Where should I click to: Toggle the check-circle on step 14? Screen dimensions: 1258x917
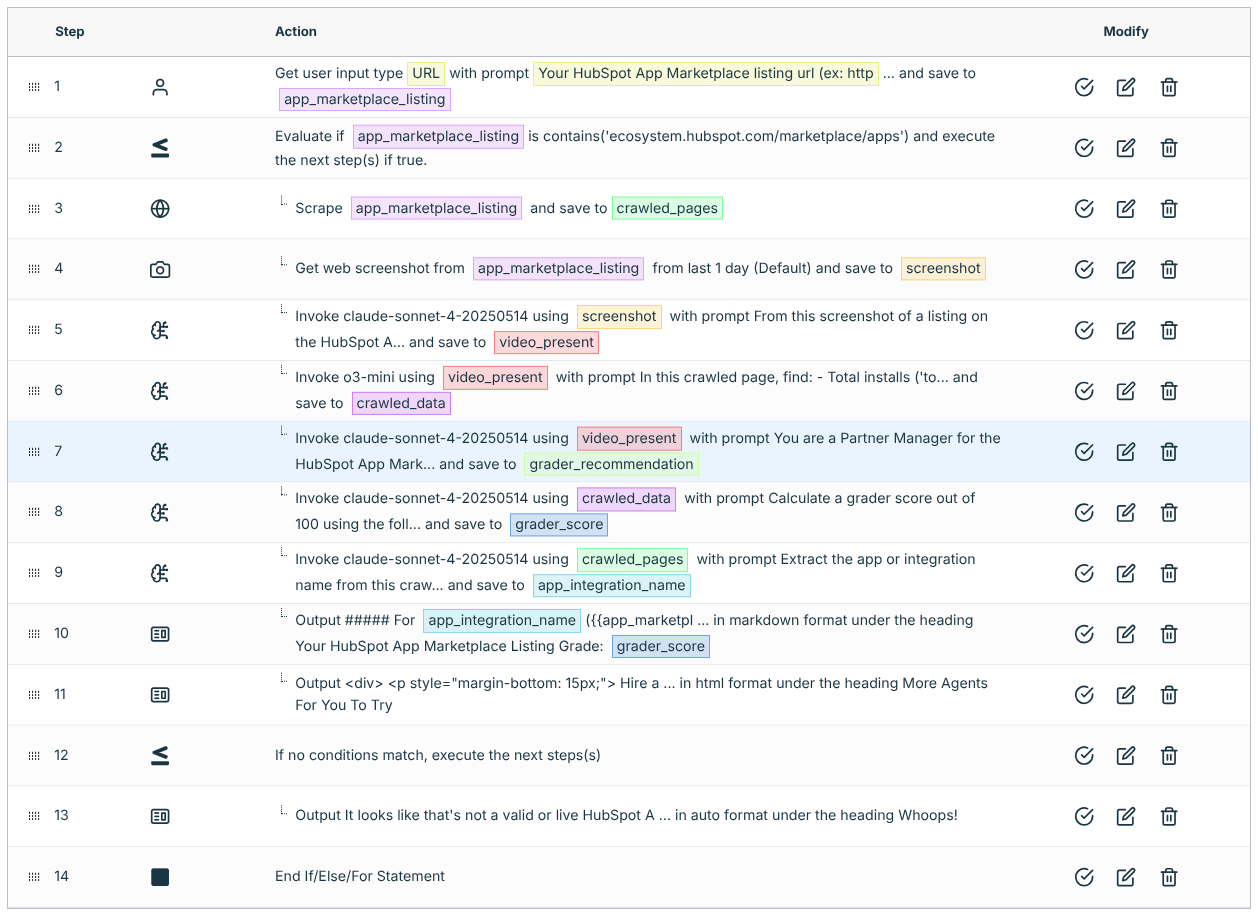click(1084, 876)
